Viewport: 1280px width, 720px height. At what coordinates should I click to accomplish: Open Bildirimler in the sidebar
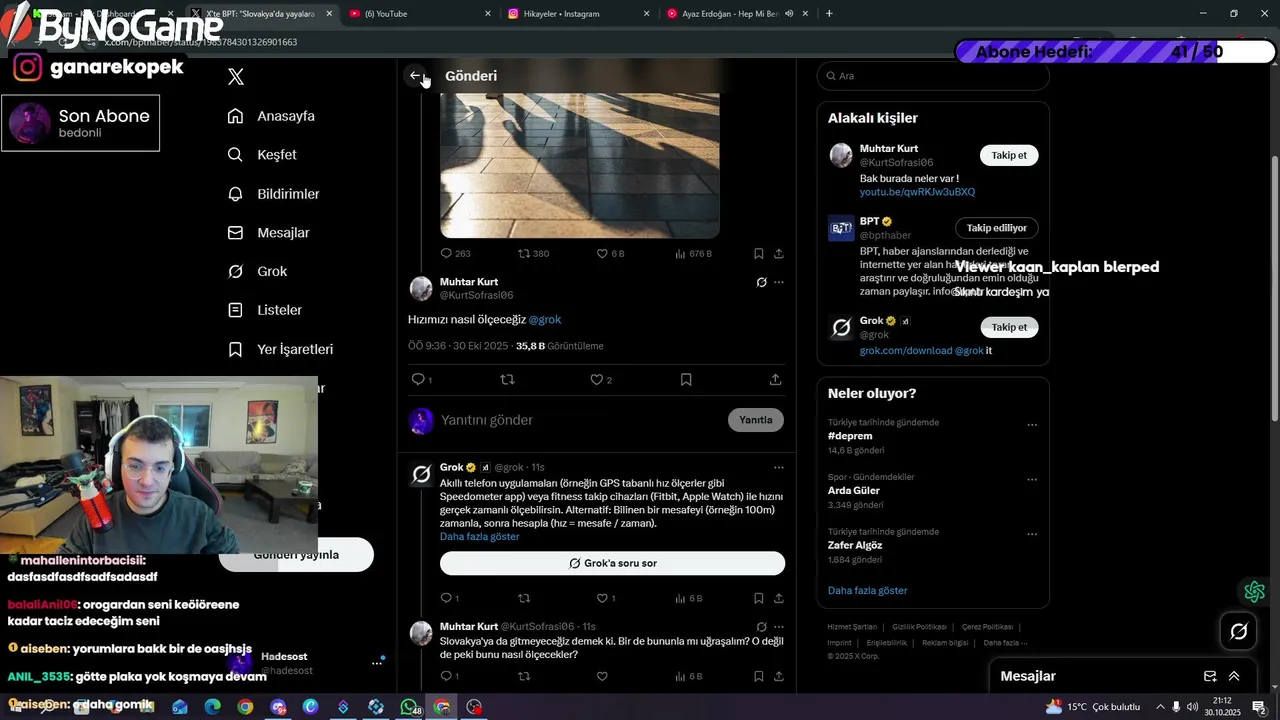(274, 194)
